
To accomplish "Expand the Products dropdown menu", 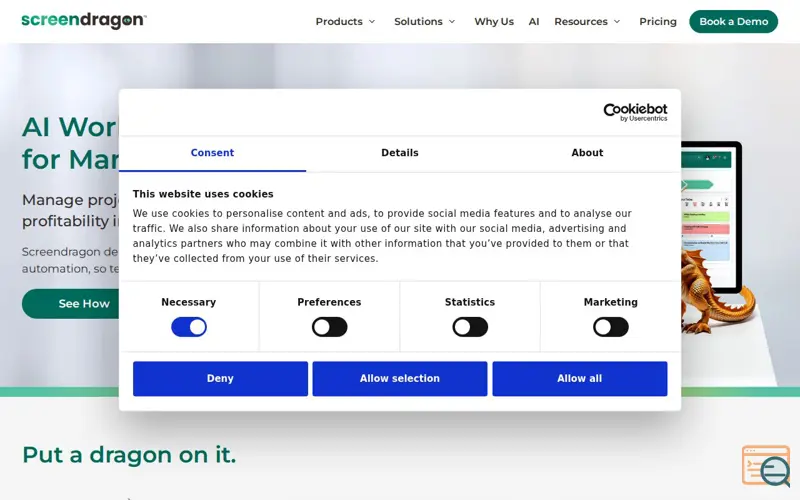I will coord(345,21).
